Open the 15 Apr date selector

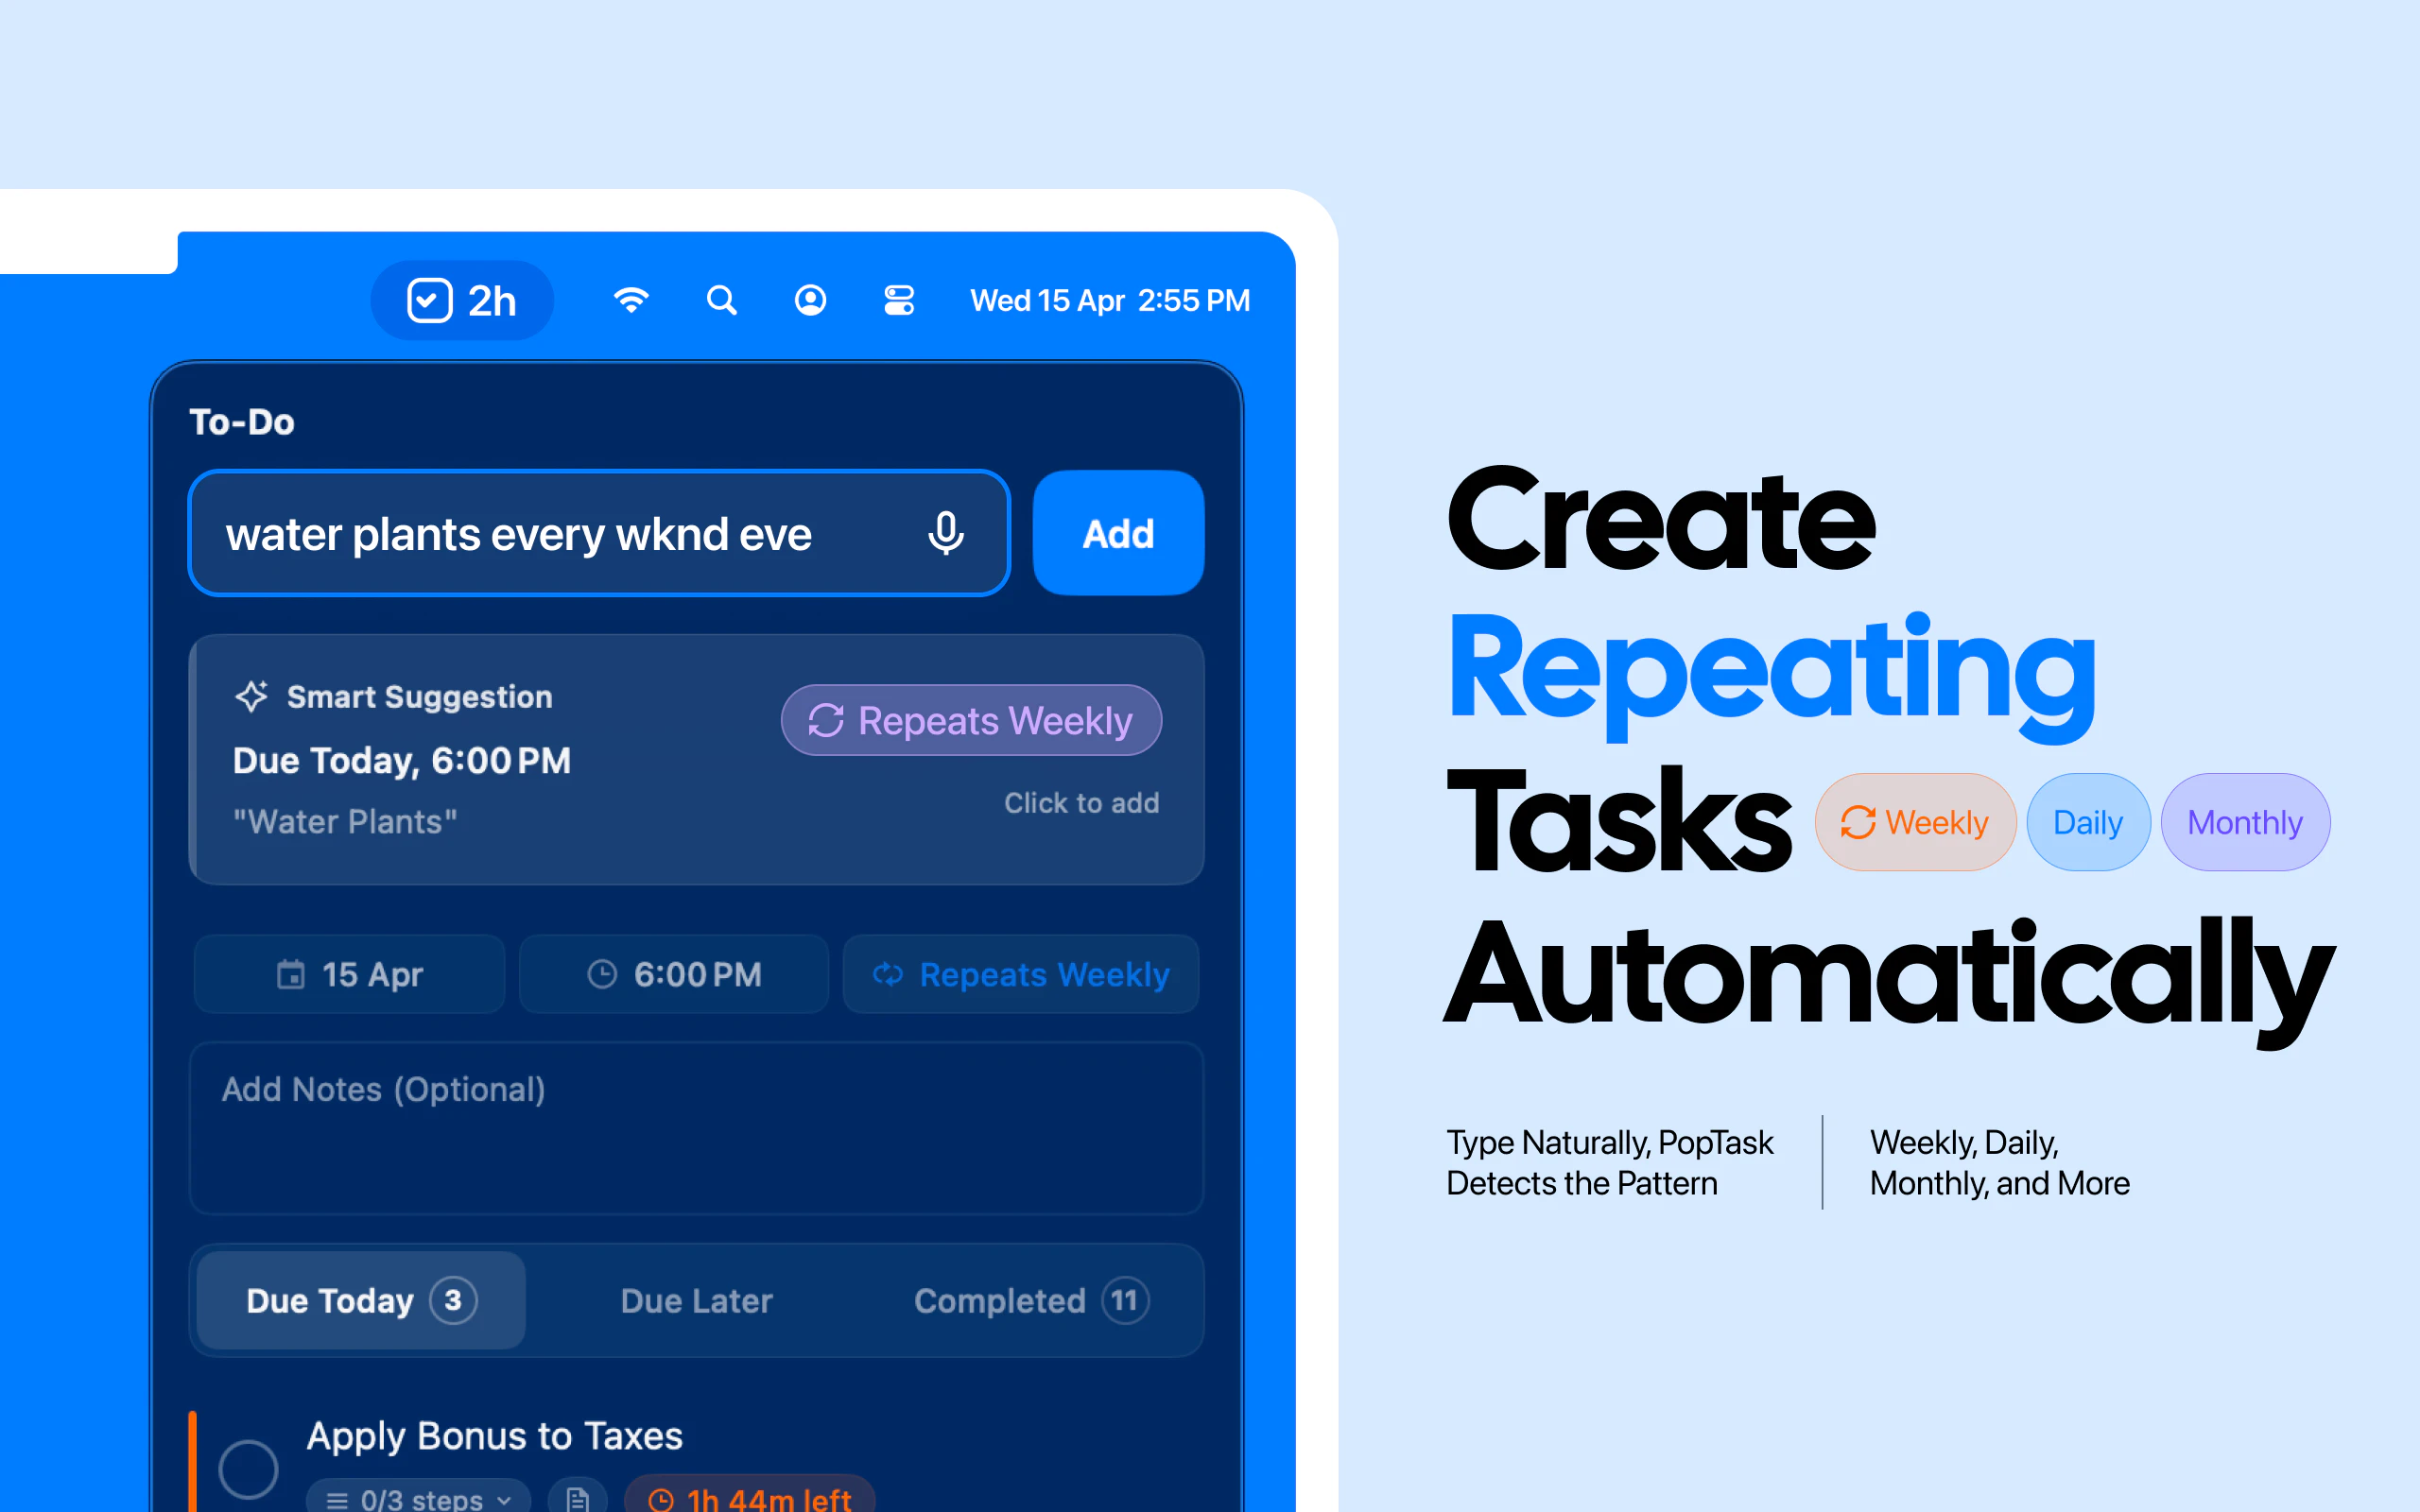[349, 974]
